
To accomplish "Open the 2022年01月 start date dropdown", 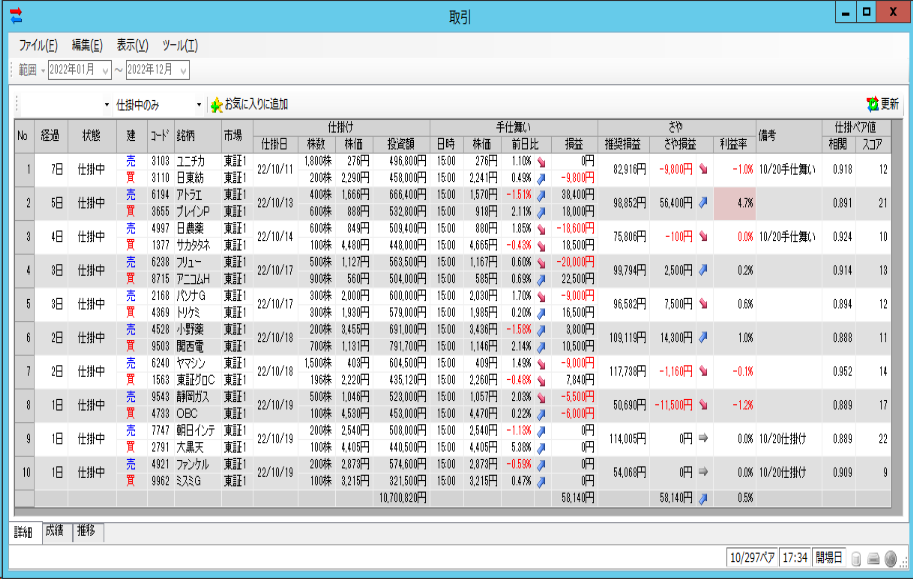I will pos(105,70).
